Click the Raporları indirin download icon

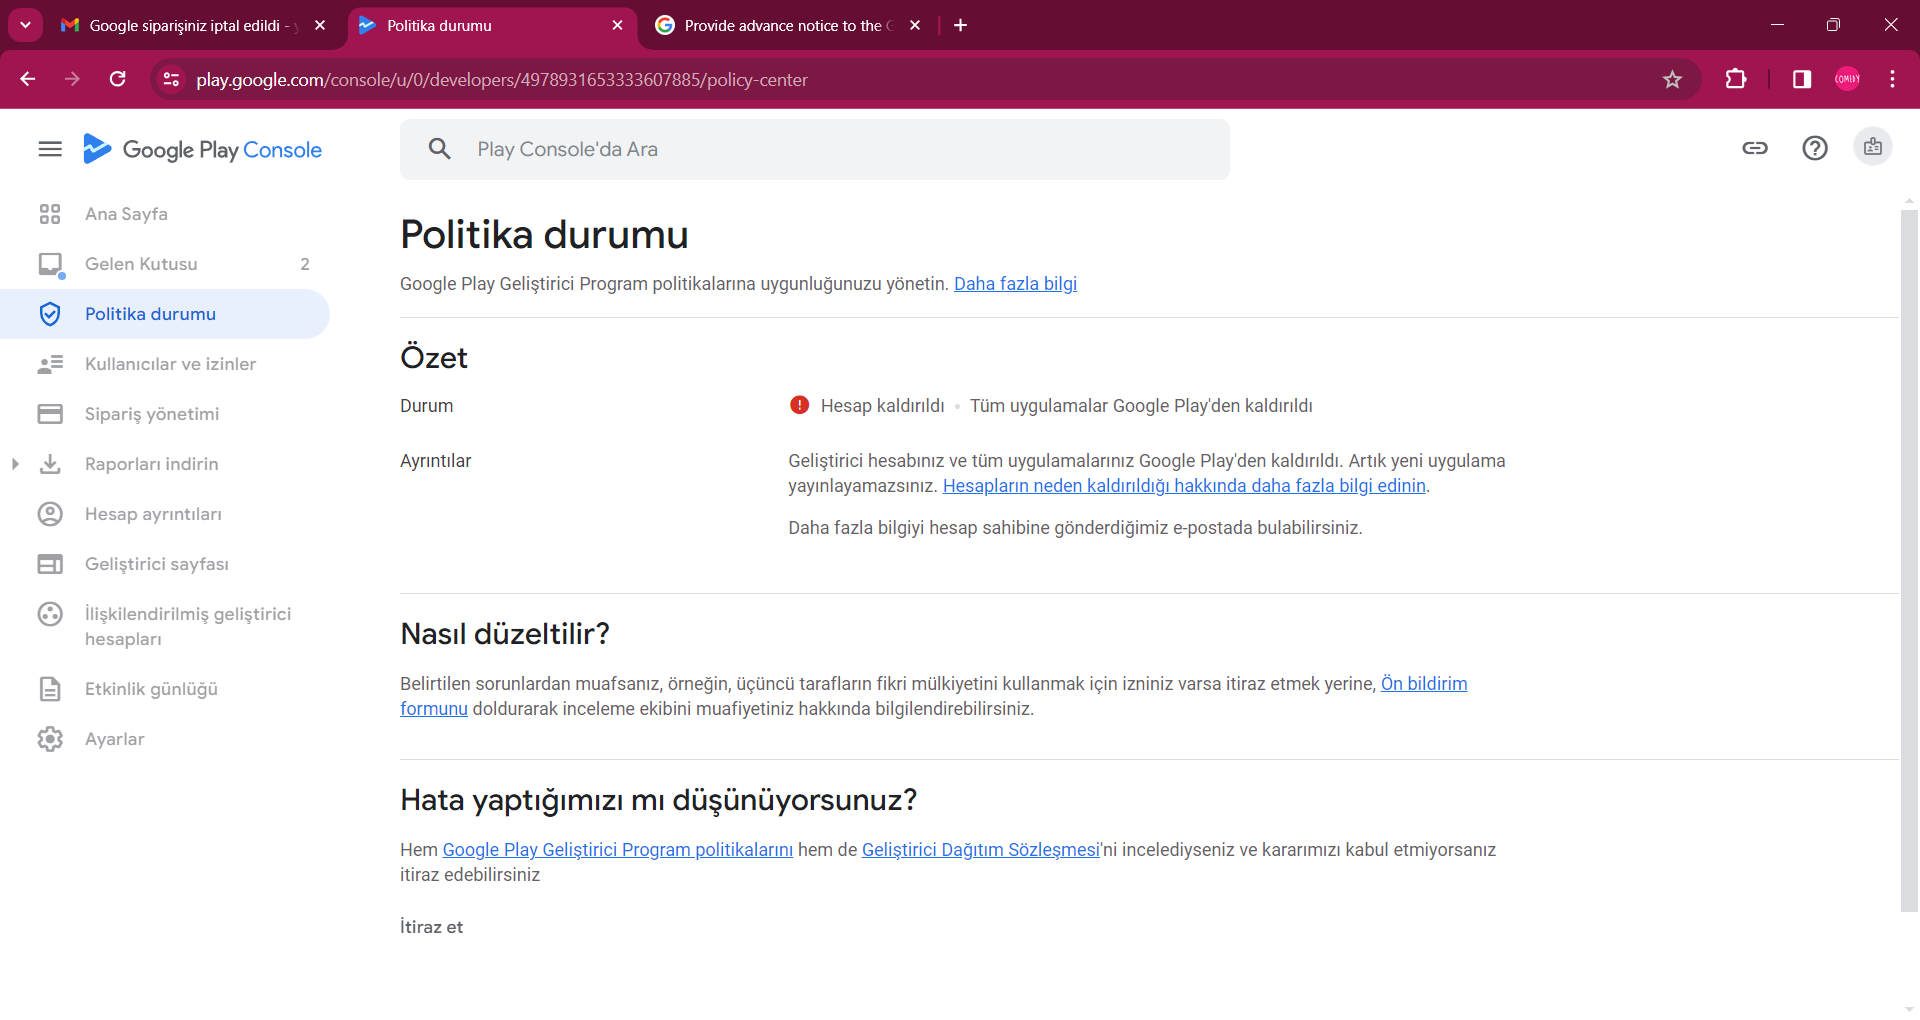(x=50, y=464)
